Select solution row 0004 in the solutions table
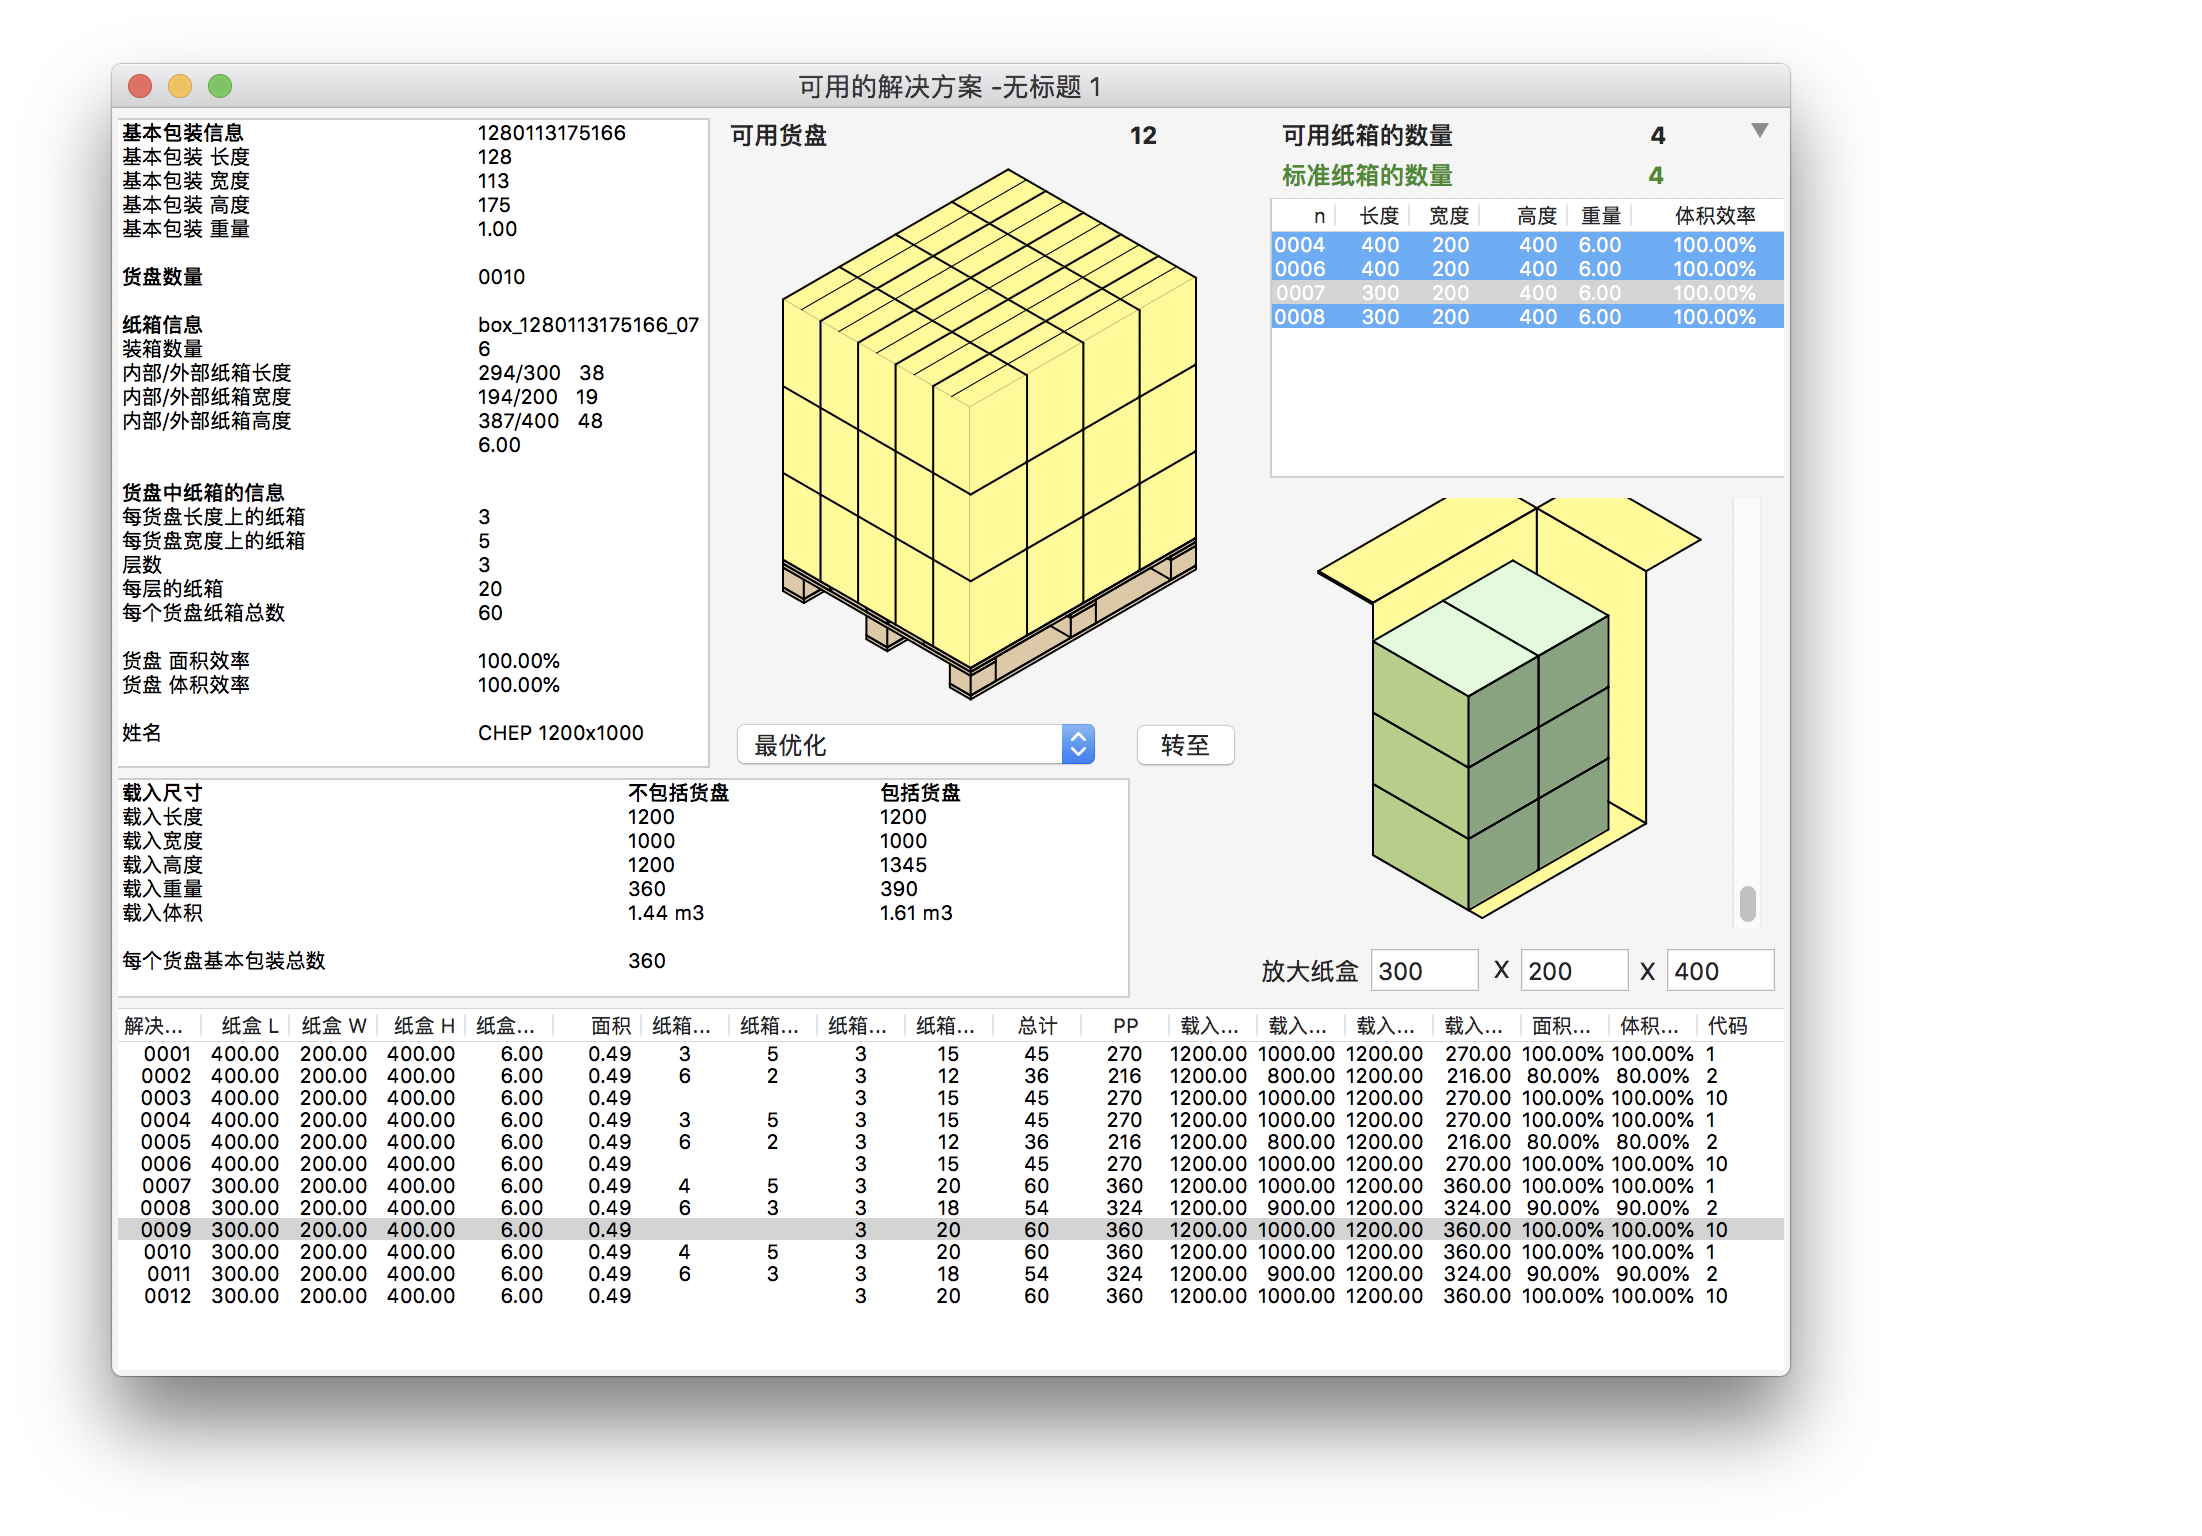 click(x=950, y=1120)
